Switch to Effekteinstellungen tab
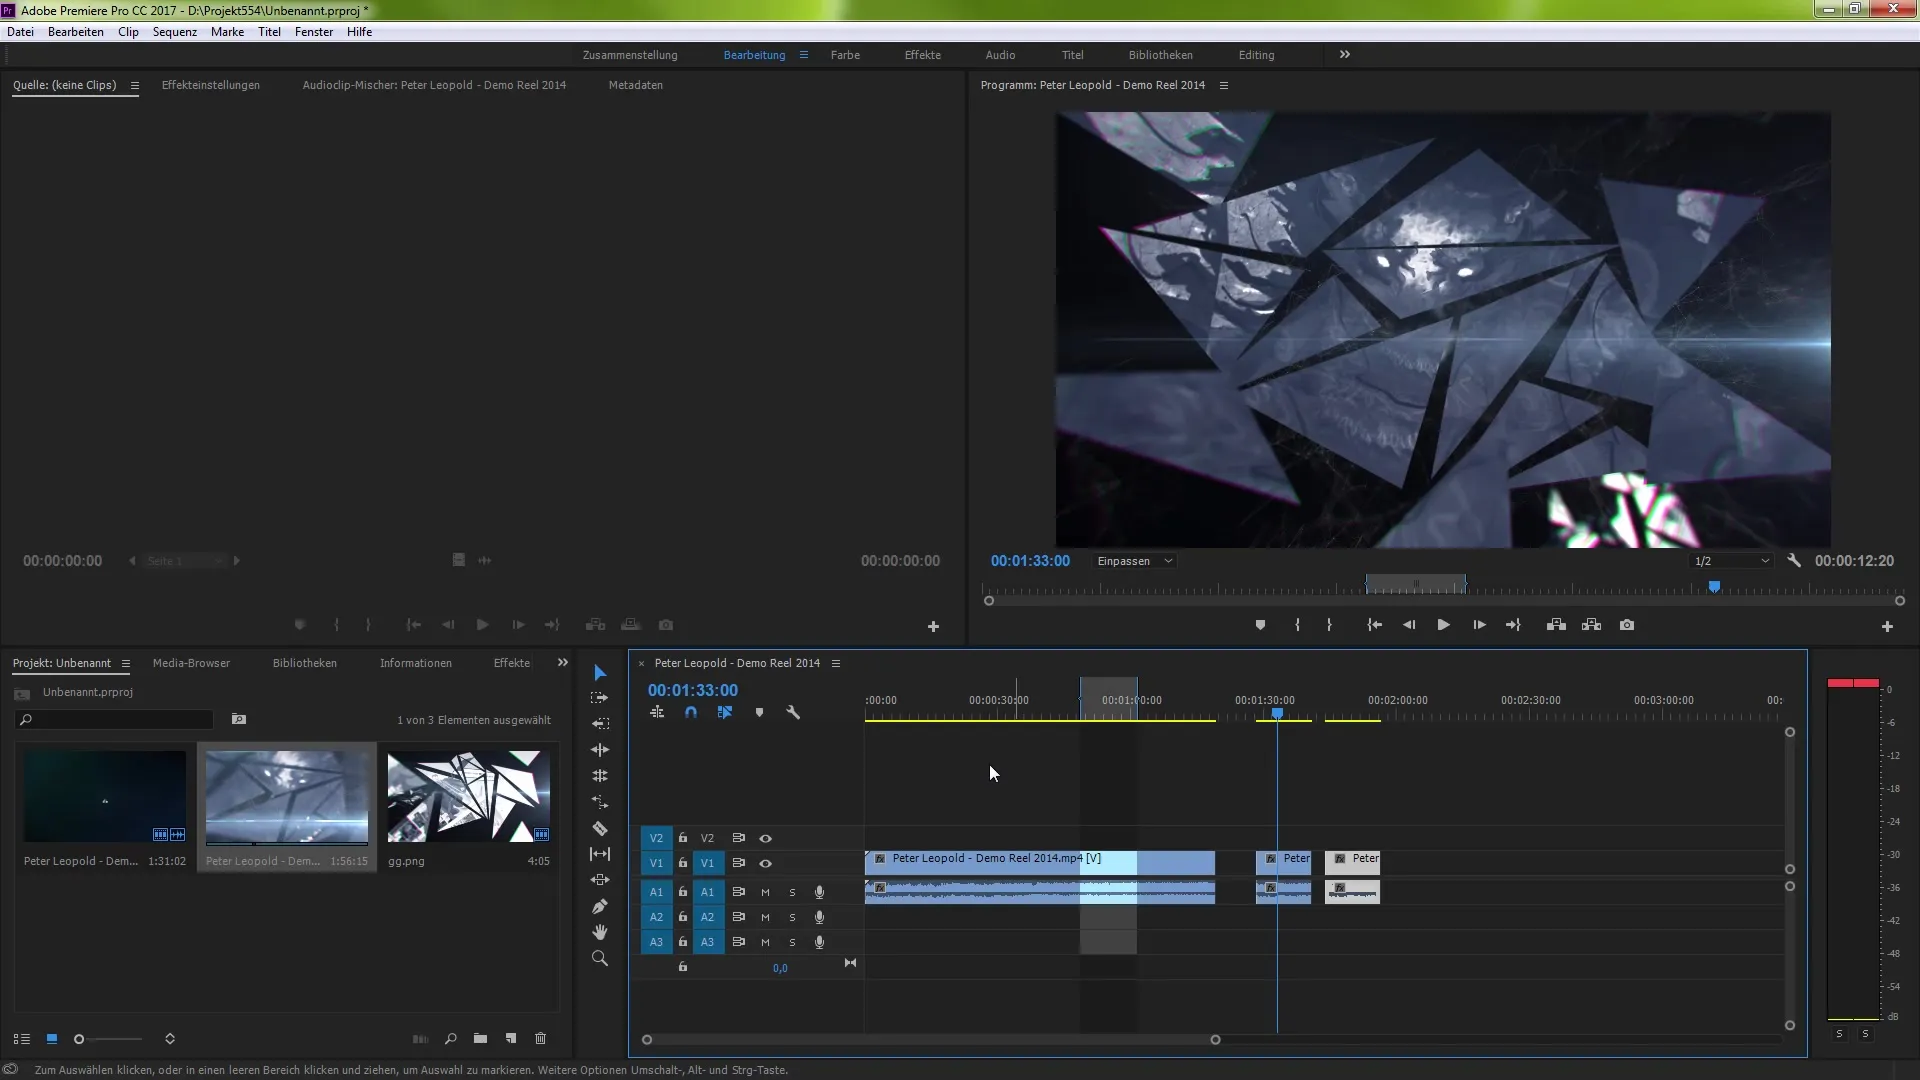This screenshot has height=1080, width=1920. click(x=211, y=85)
